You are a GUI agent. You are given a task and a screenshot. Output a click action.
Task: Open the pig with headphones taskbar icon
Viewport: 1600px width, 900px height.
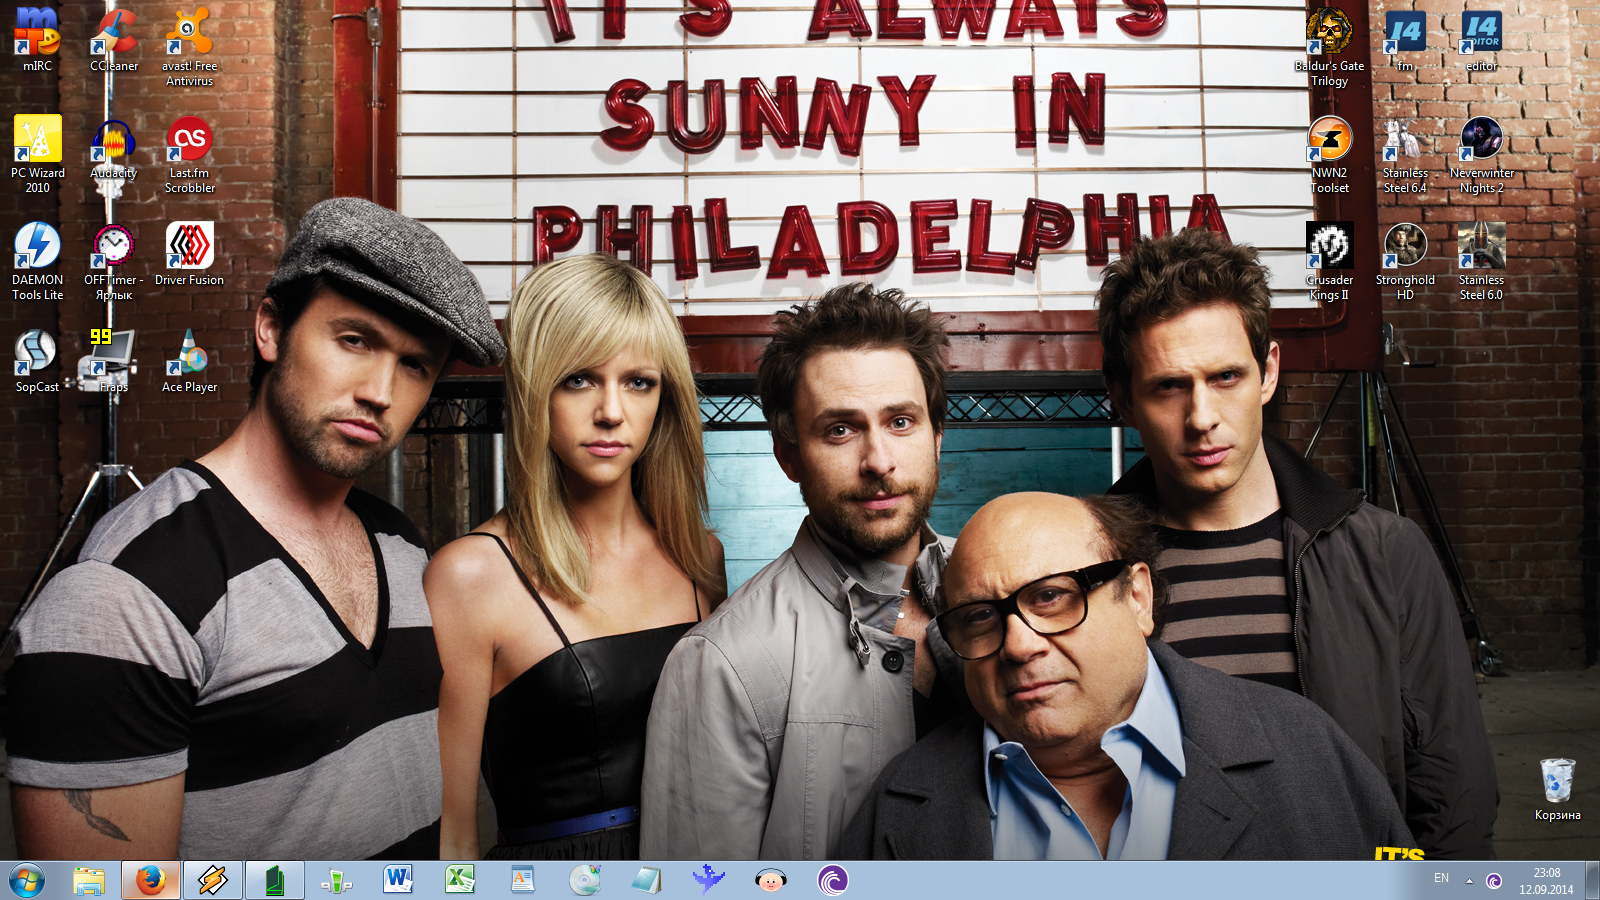pyautogui.click(x=770, y=880)
